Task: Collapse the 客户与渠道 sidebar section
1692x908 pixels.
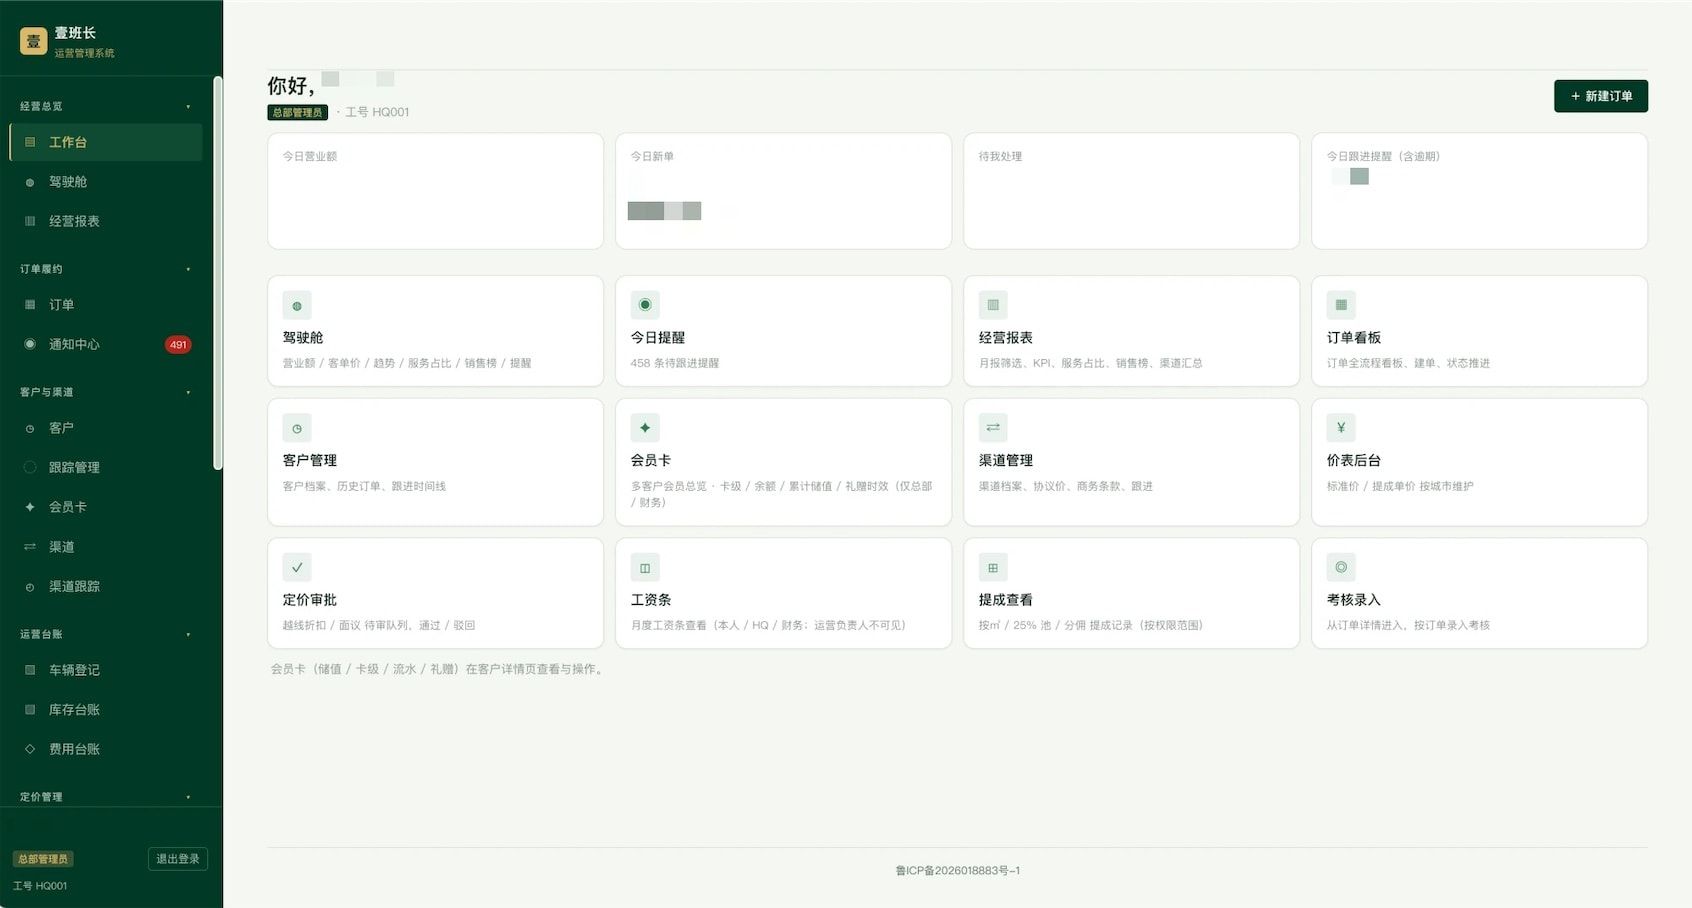Action: pyautogui.click(x=188, y=392)
